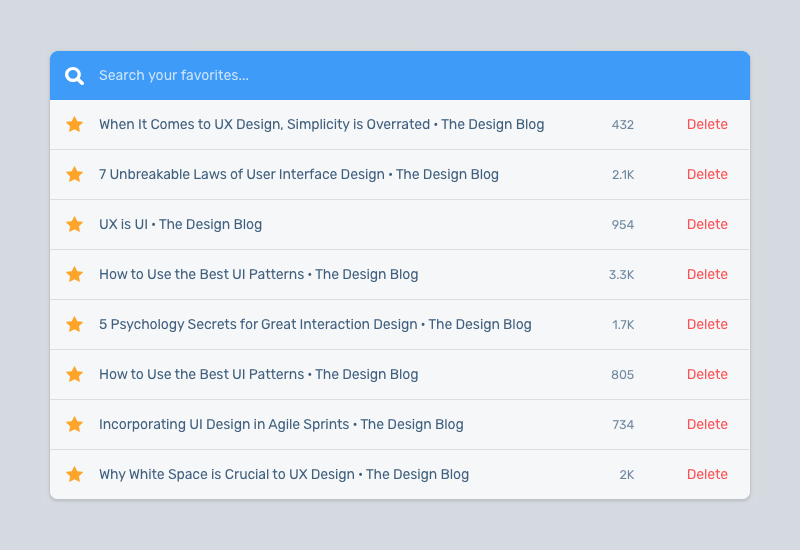Unstar the article in the row showing 805
The image size is (800, 550).
click(x=74, y=375)
